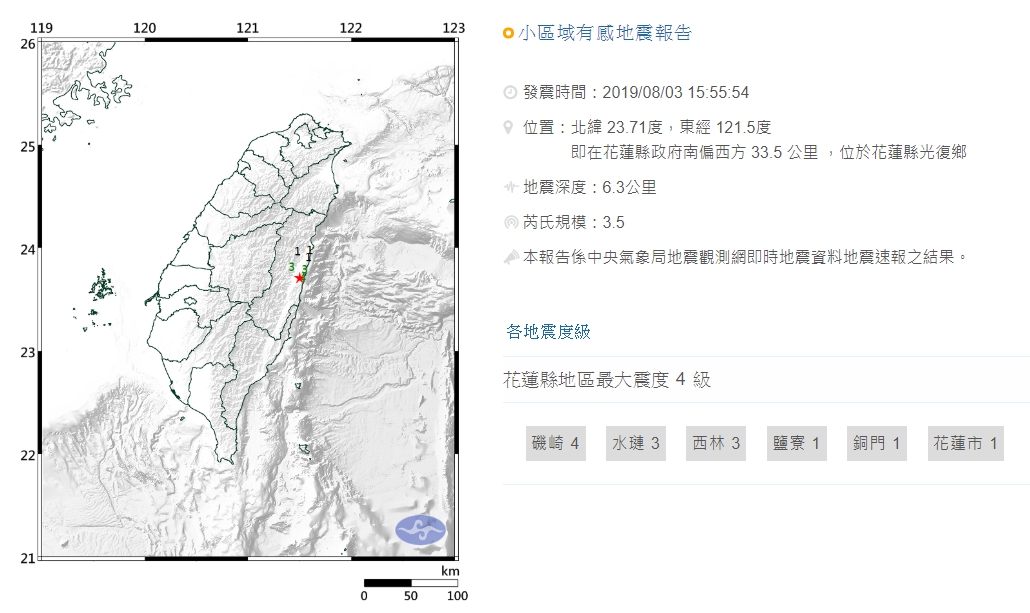This screenshot has height=613, width=1030.
Task: Choose the 西林 3 station button
Action: [x=716, y=443]
